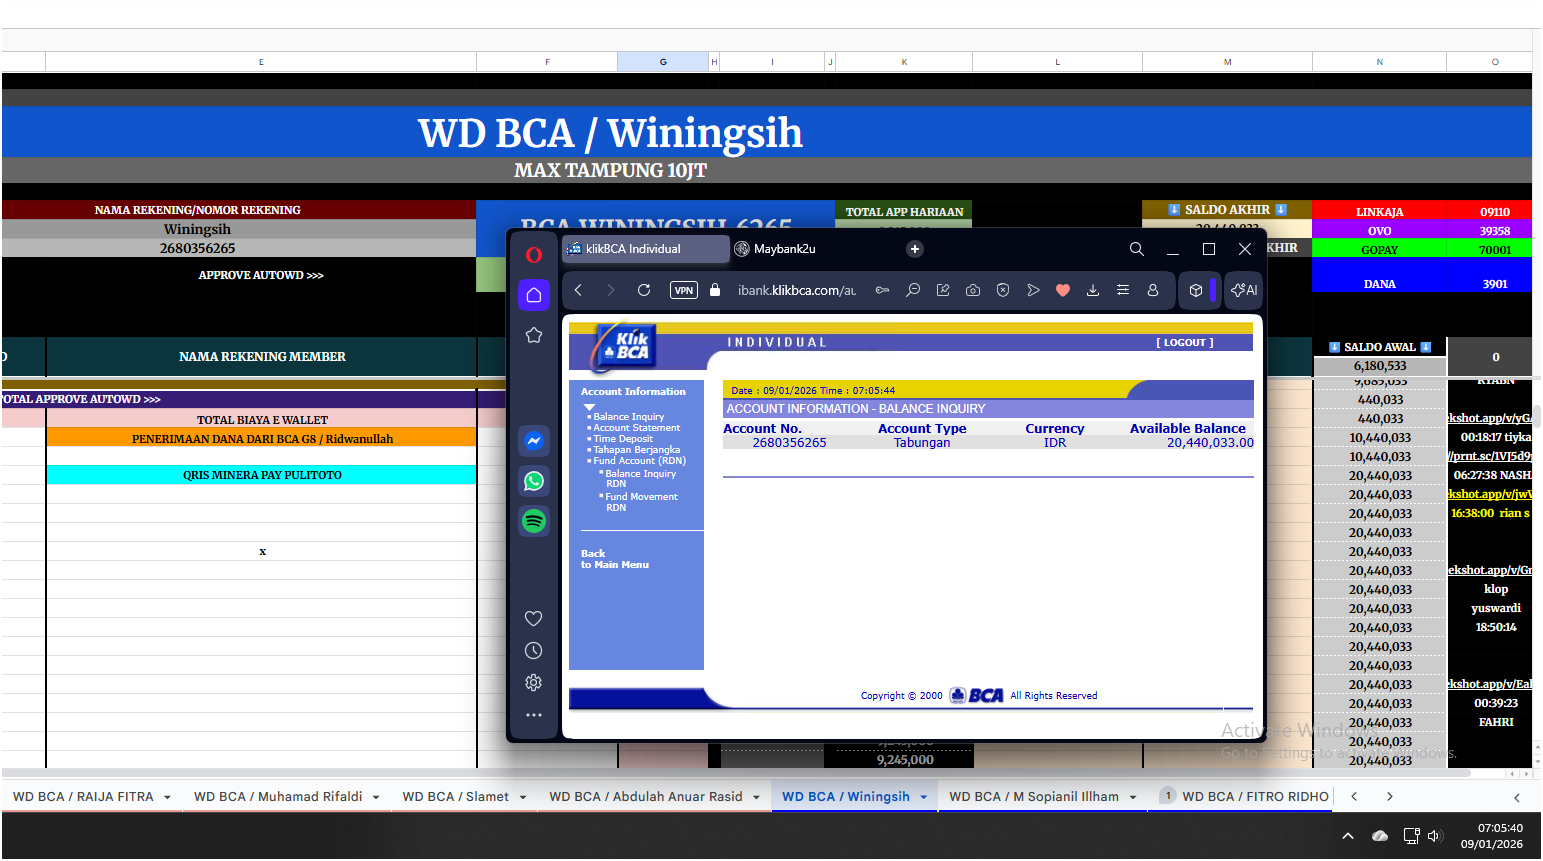This screenshot has height=861, width=1543.
Task: Toggle the Opera VPN badge
Action: 684,290
